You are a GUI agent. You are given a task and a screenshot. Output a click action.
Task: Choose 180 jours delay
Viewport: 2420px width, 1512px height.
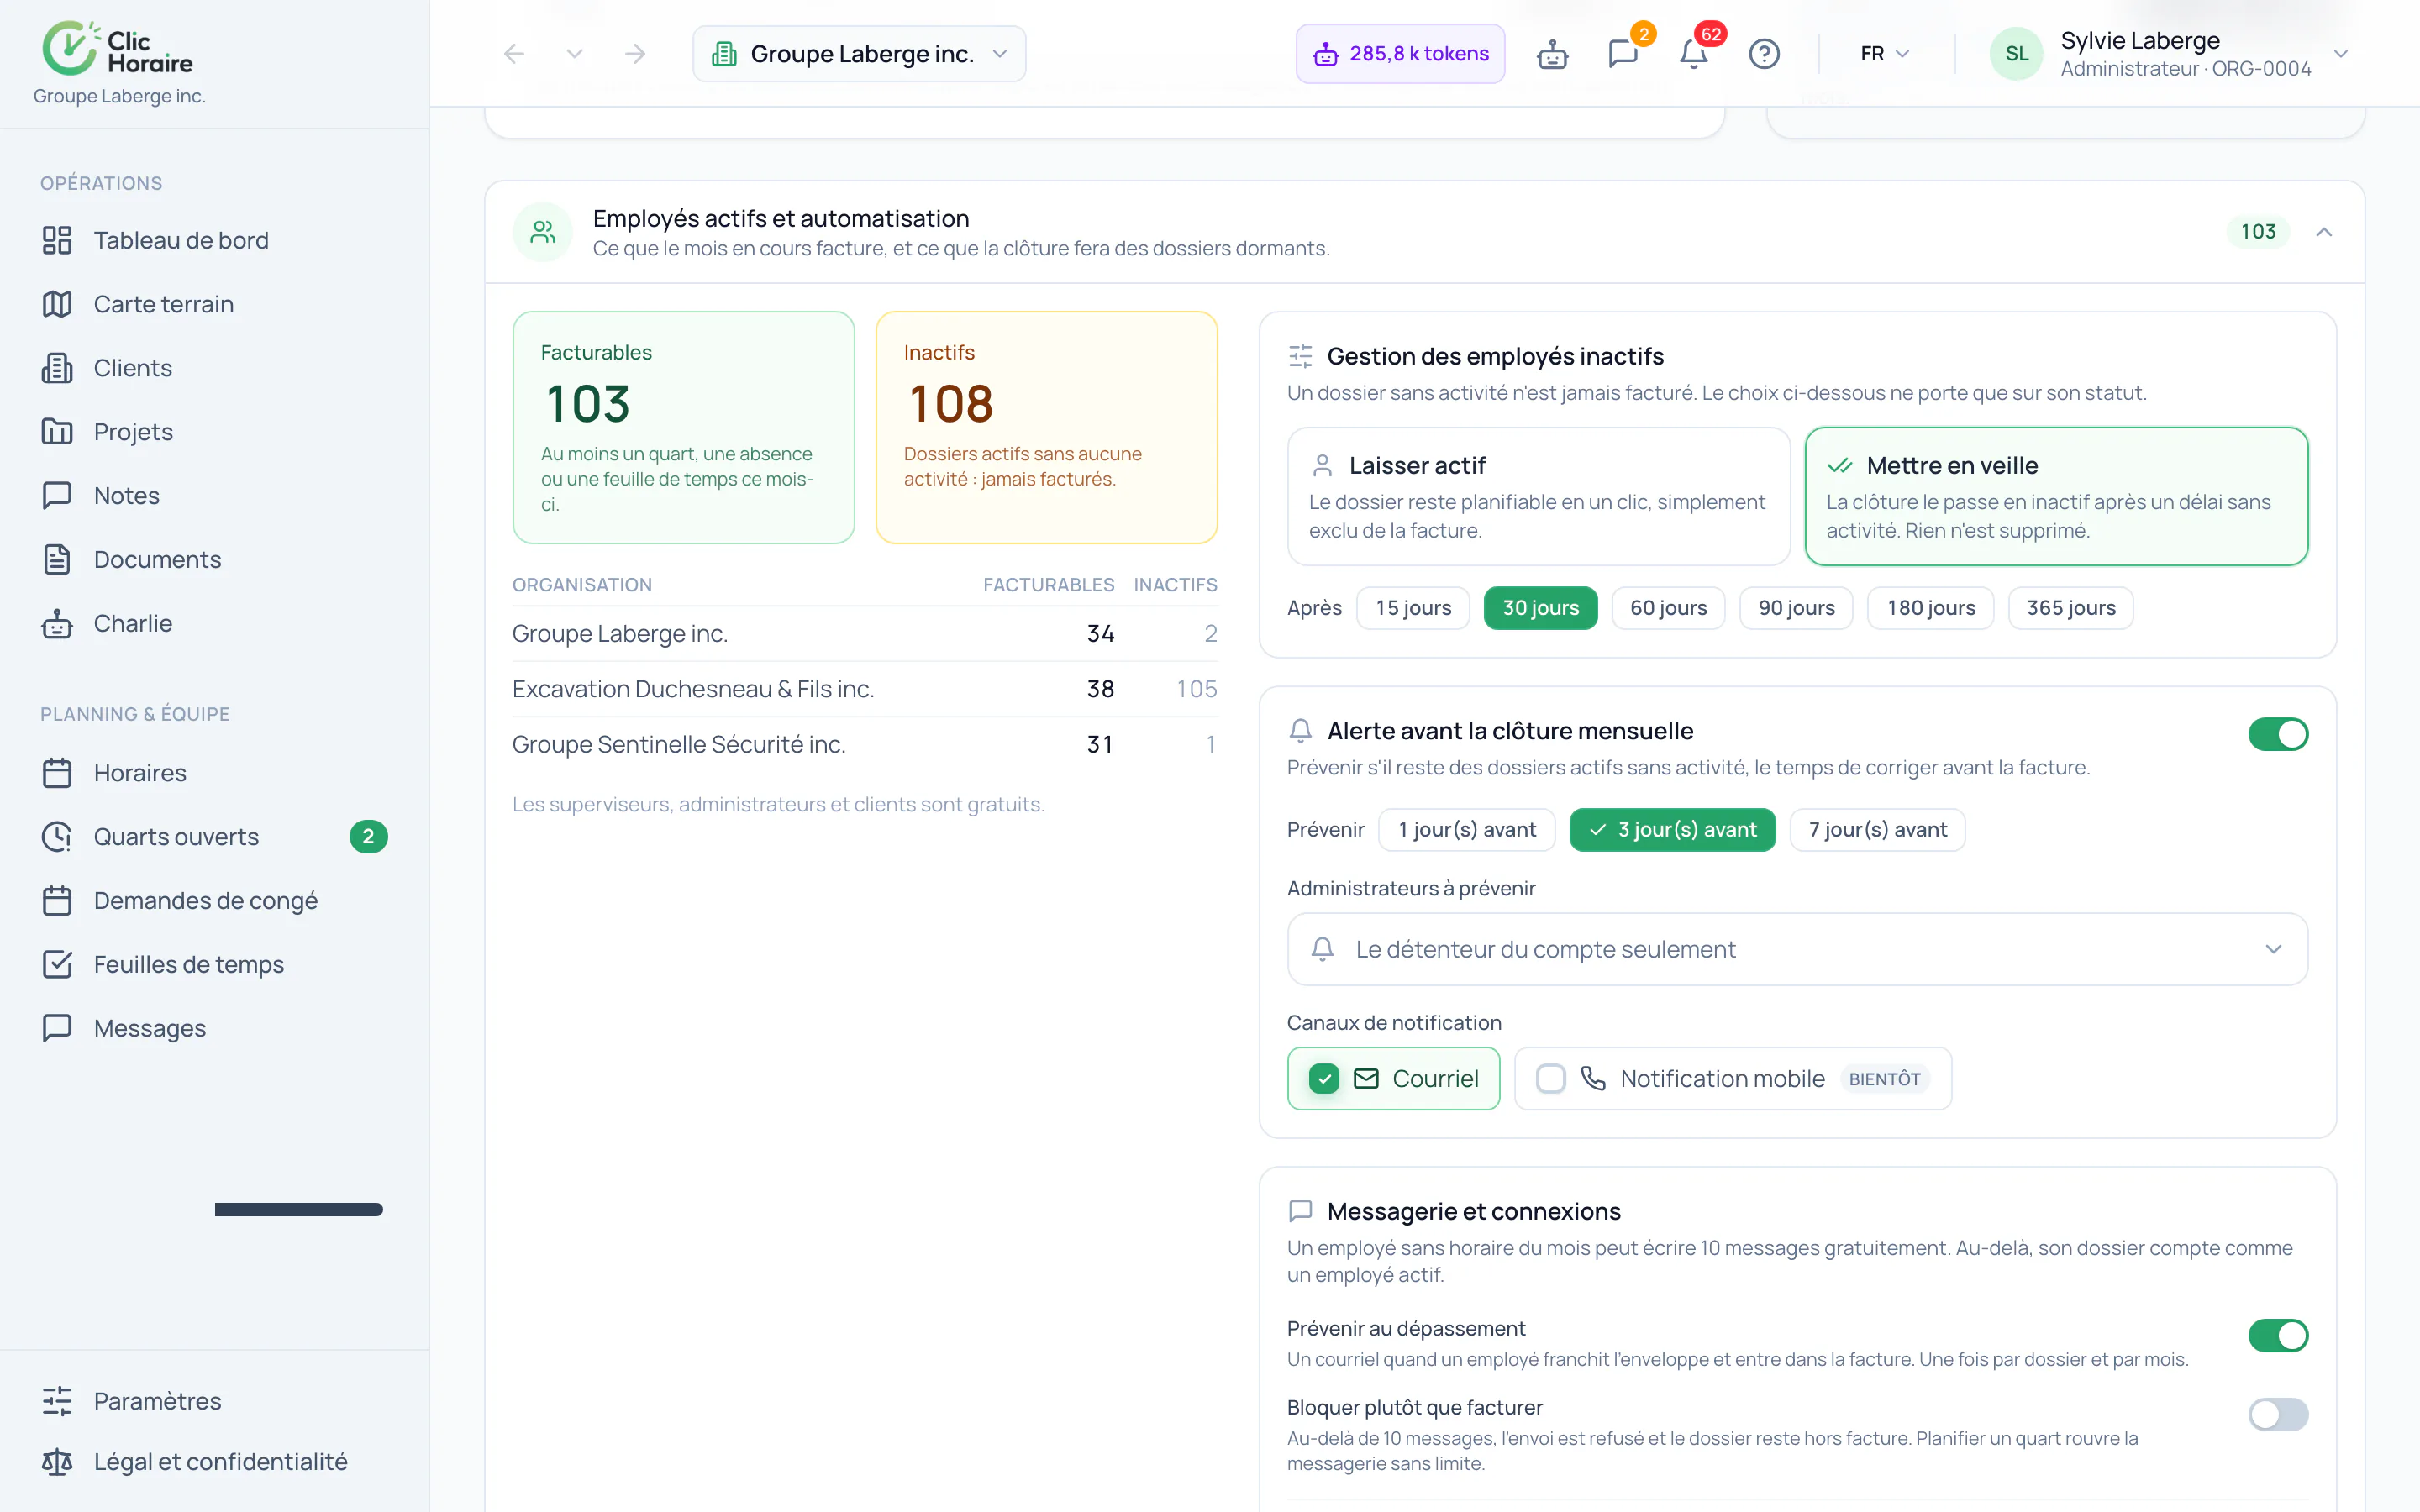point(1932,608)
